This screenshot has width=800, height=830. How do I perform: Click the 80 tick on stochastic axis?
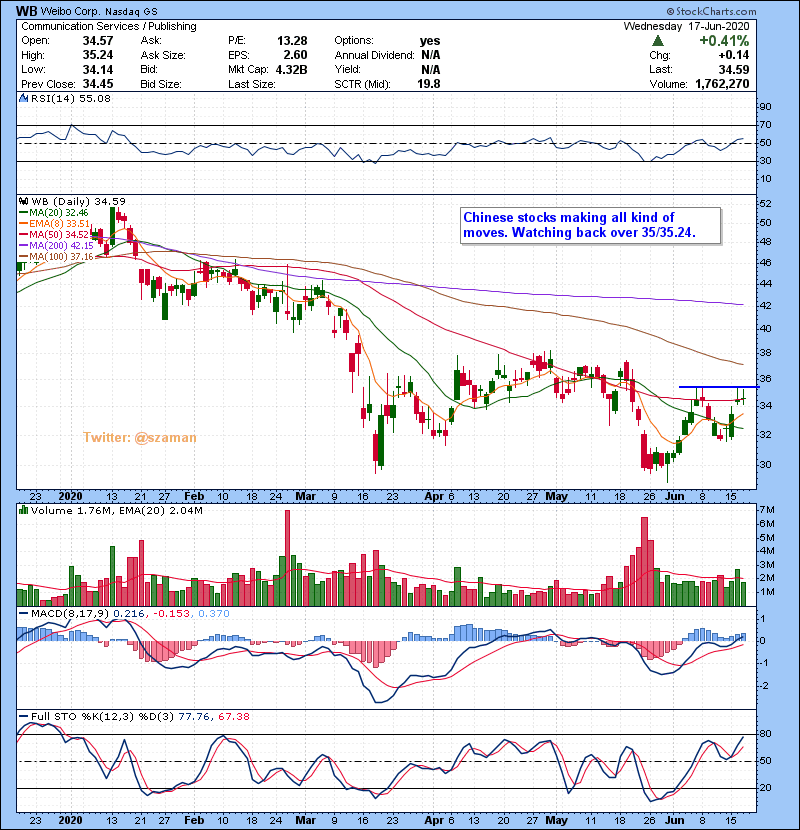766,734
